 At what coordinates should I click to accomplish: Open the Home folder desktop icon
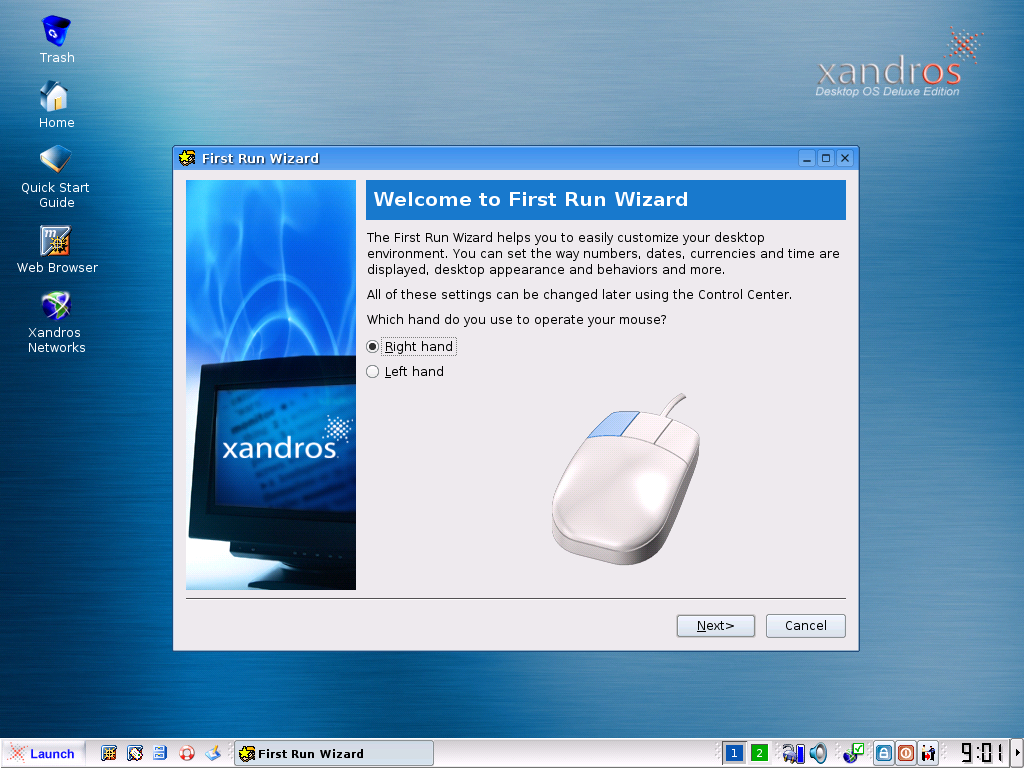point(56,104)
